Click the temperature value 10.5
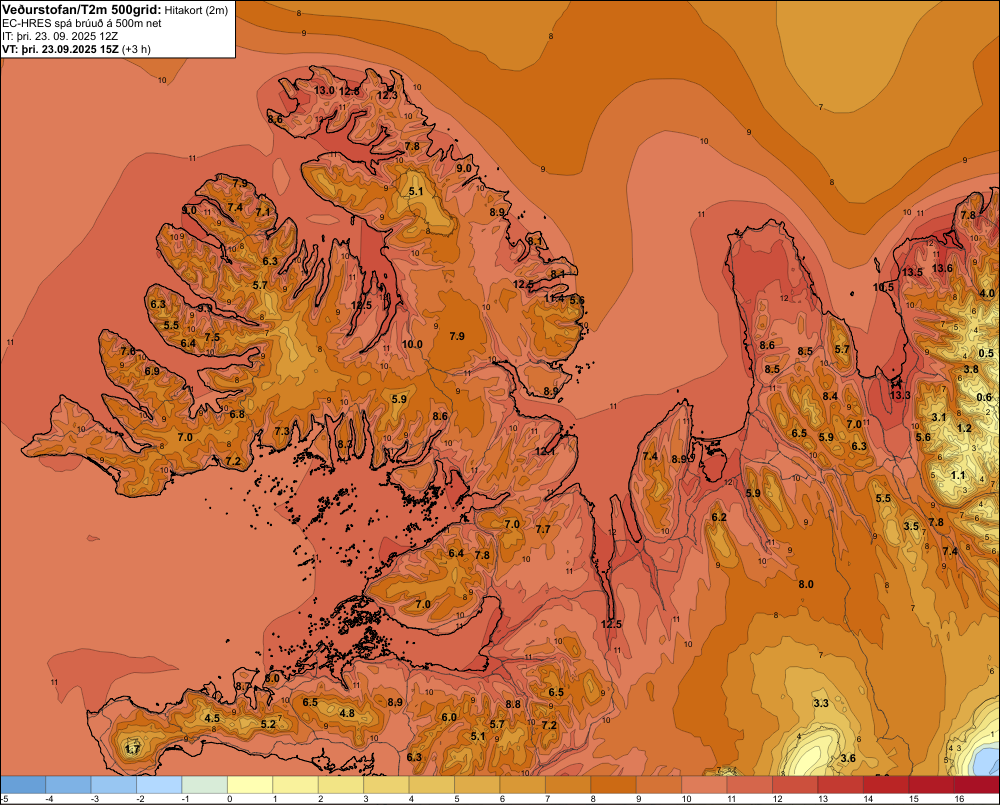The width and height of the screenshot is (1000, 805). (x=883, y=287)
